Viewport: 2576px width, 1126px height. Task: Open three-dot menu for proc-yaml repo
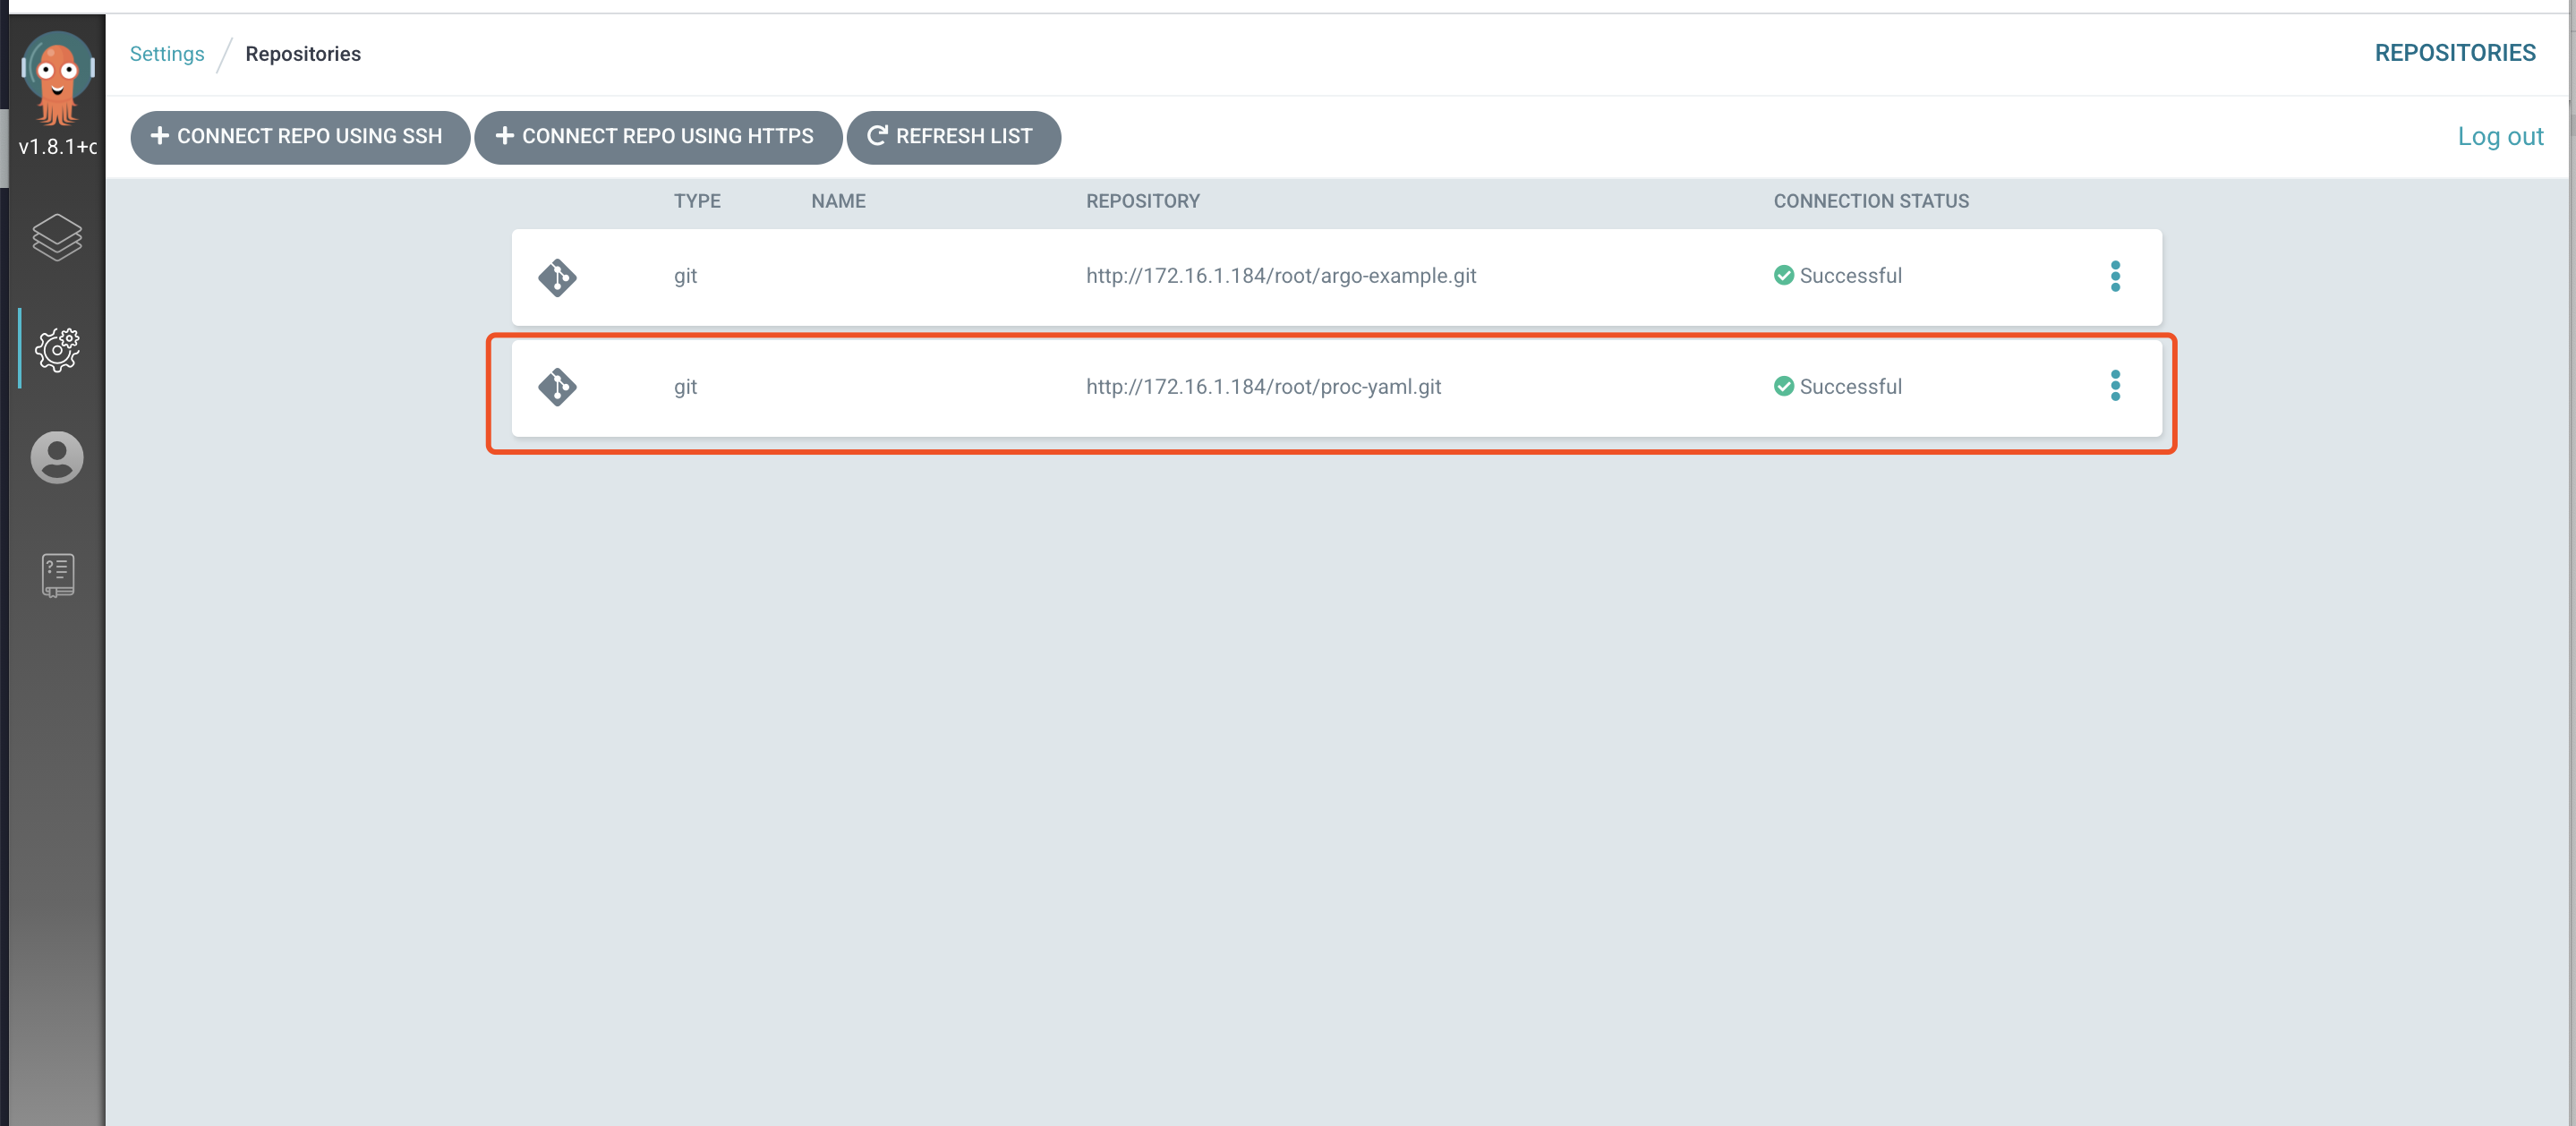[x=2114, y=386]
